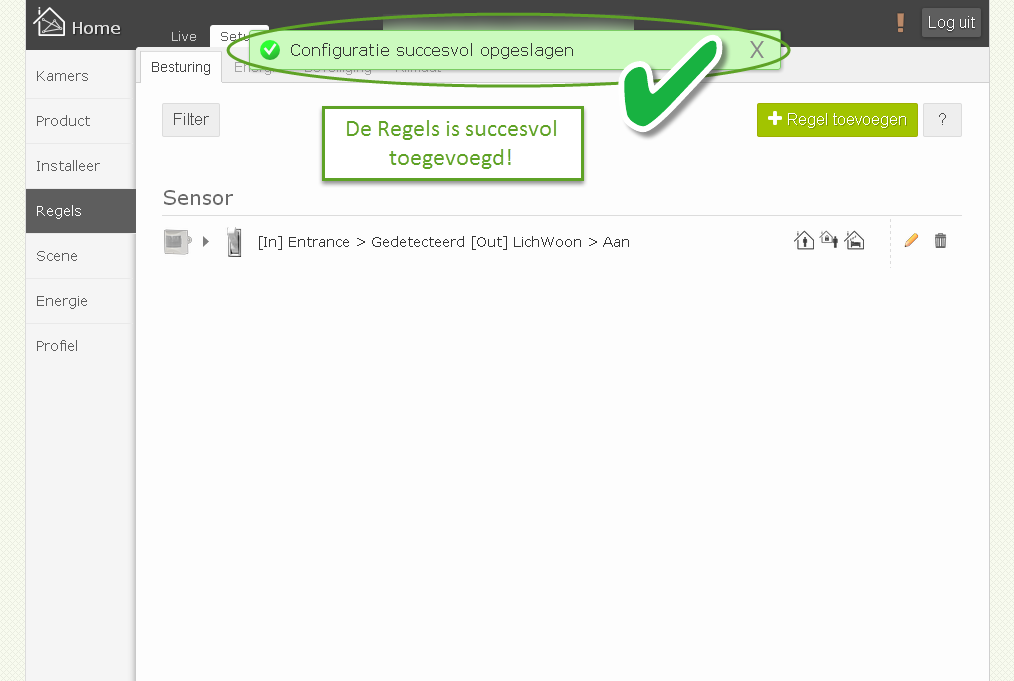Image resolution: width=1014 pixels, height=681 pixels.
Task: Open the Filter options
Action: click(191, 120)
